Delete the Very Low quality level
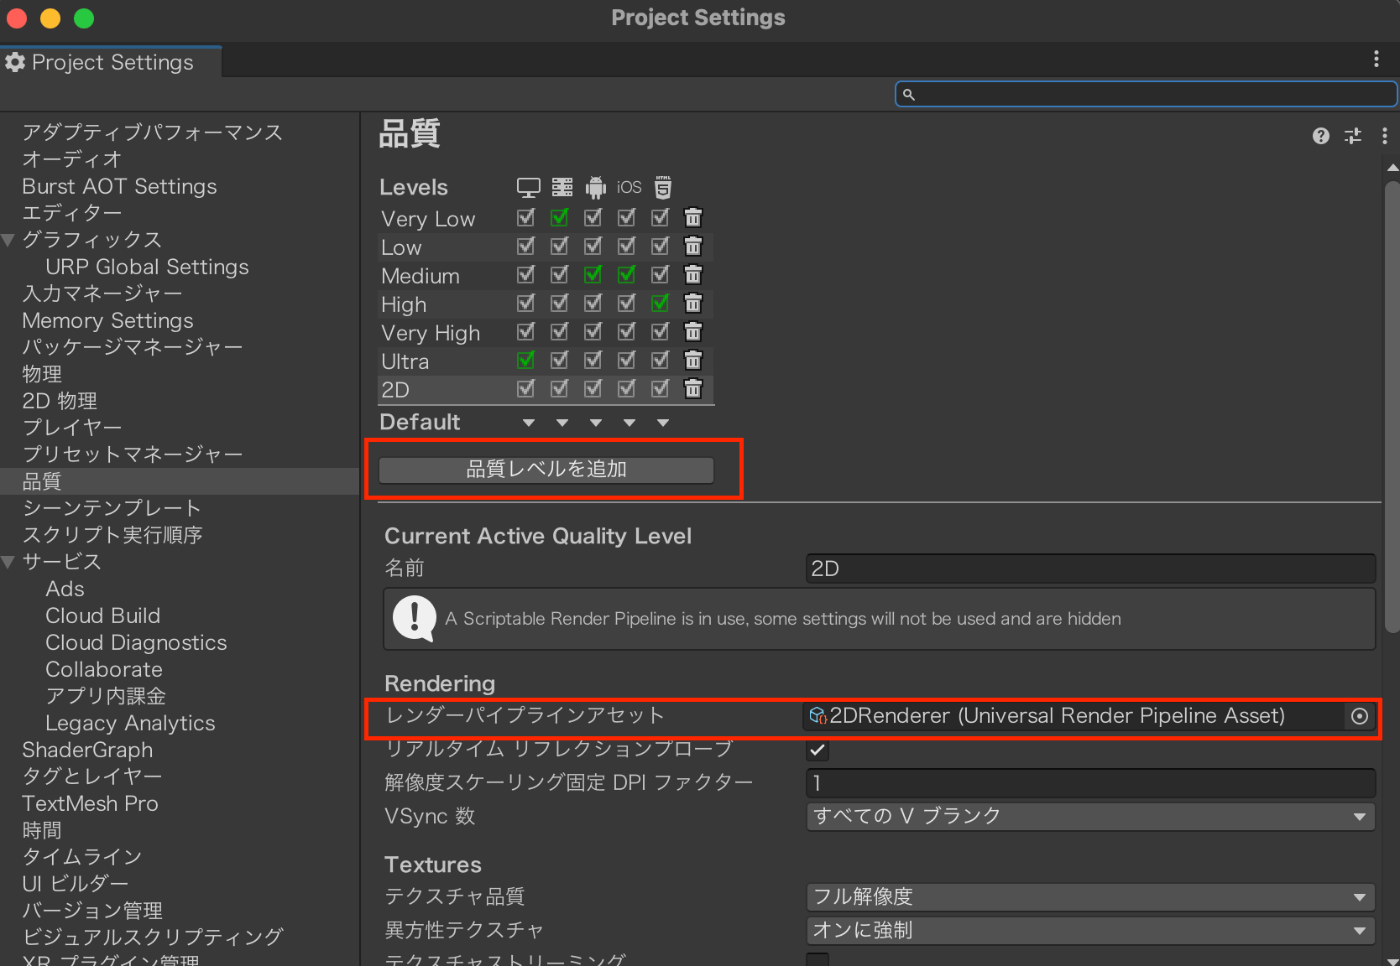 coord(693,217)
